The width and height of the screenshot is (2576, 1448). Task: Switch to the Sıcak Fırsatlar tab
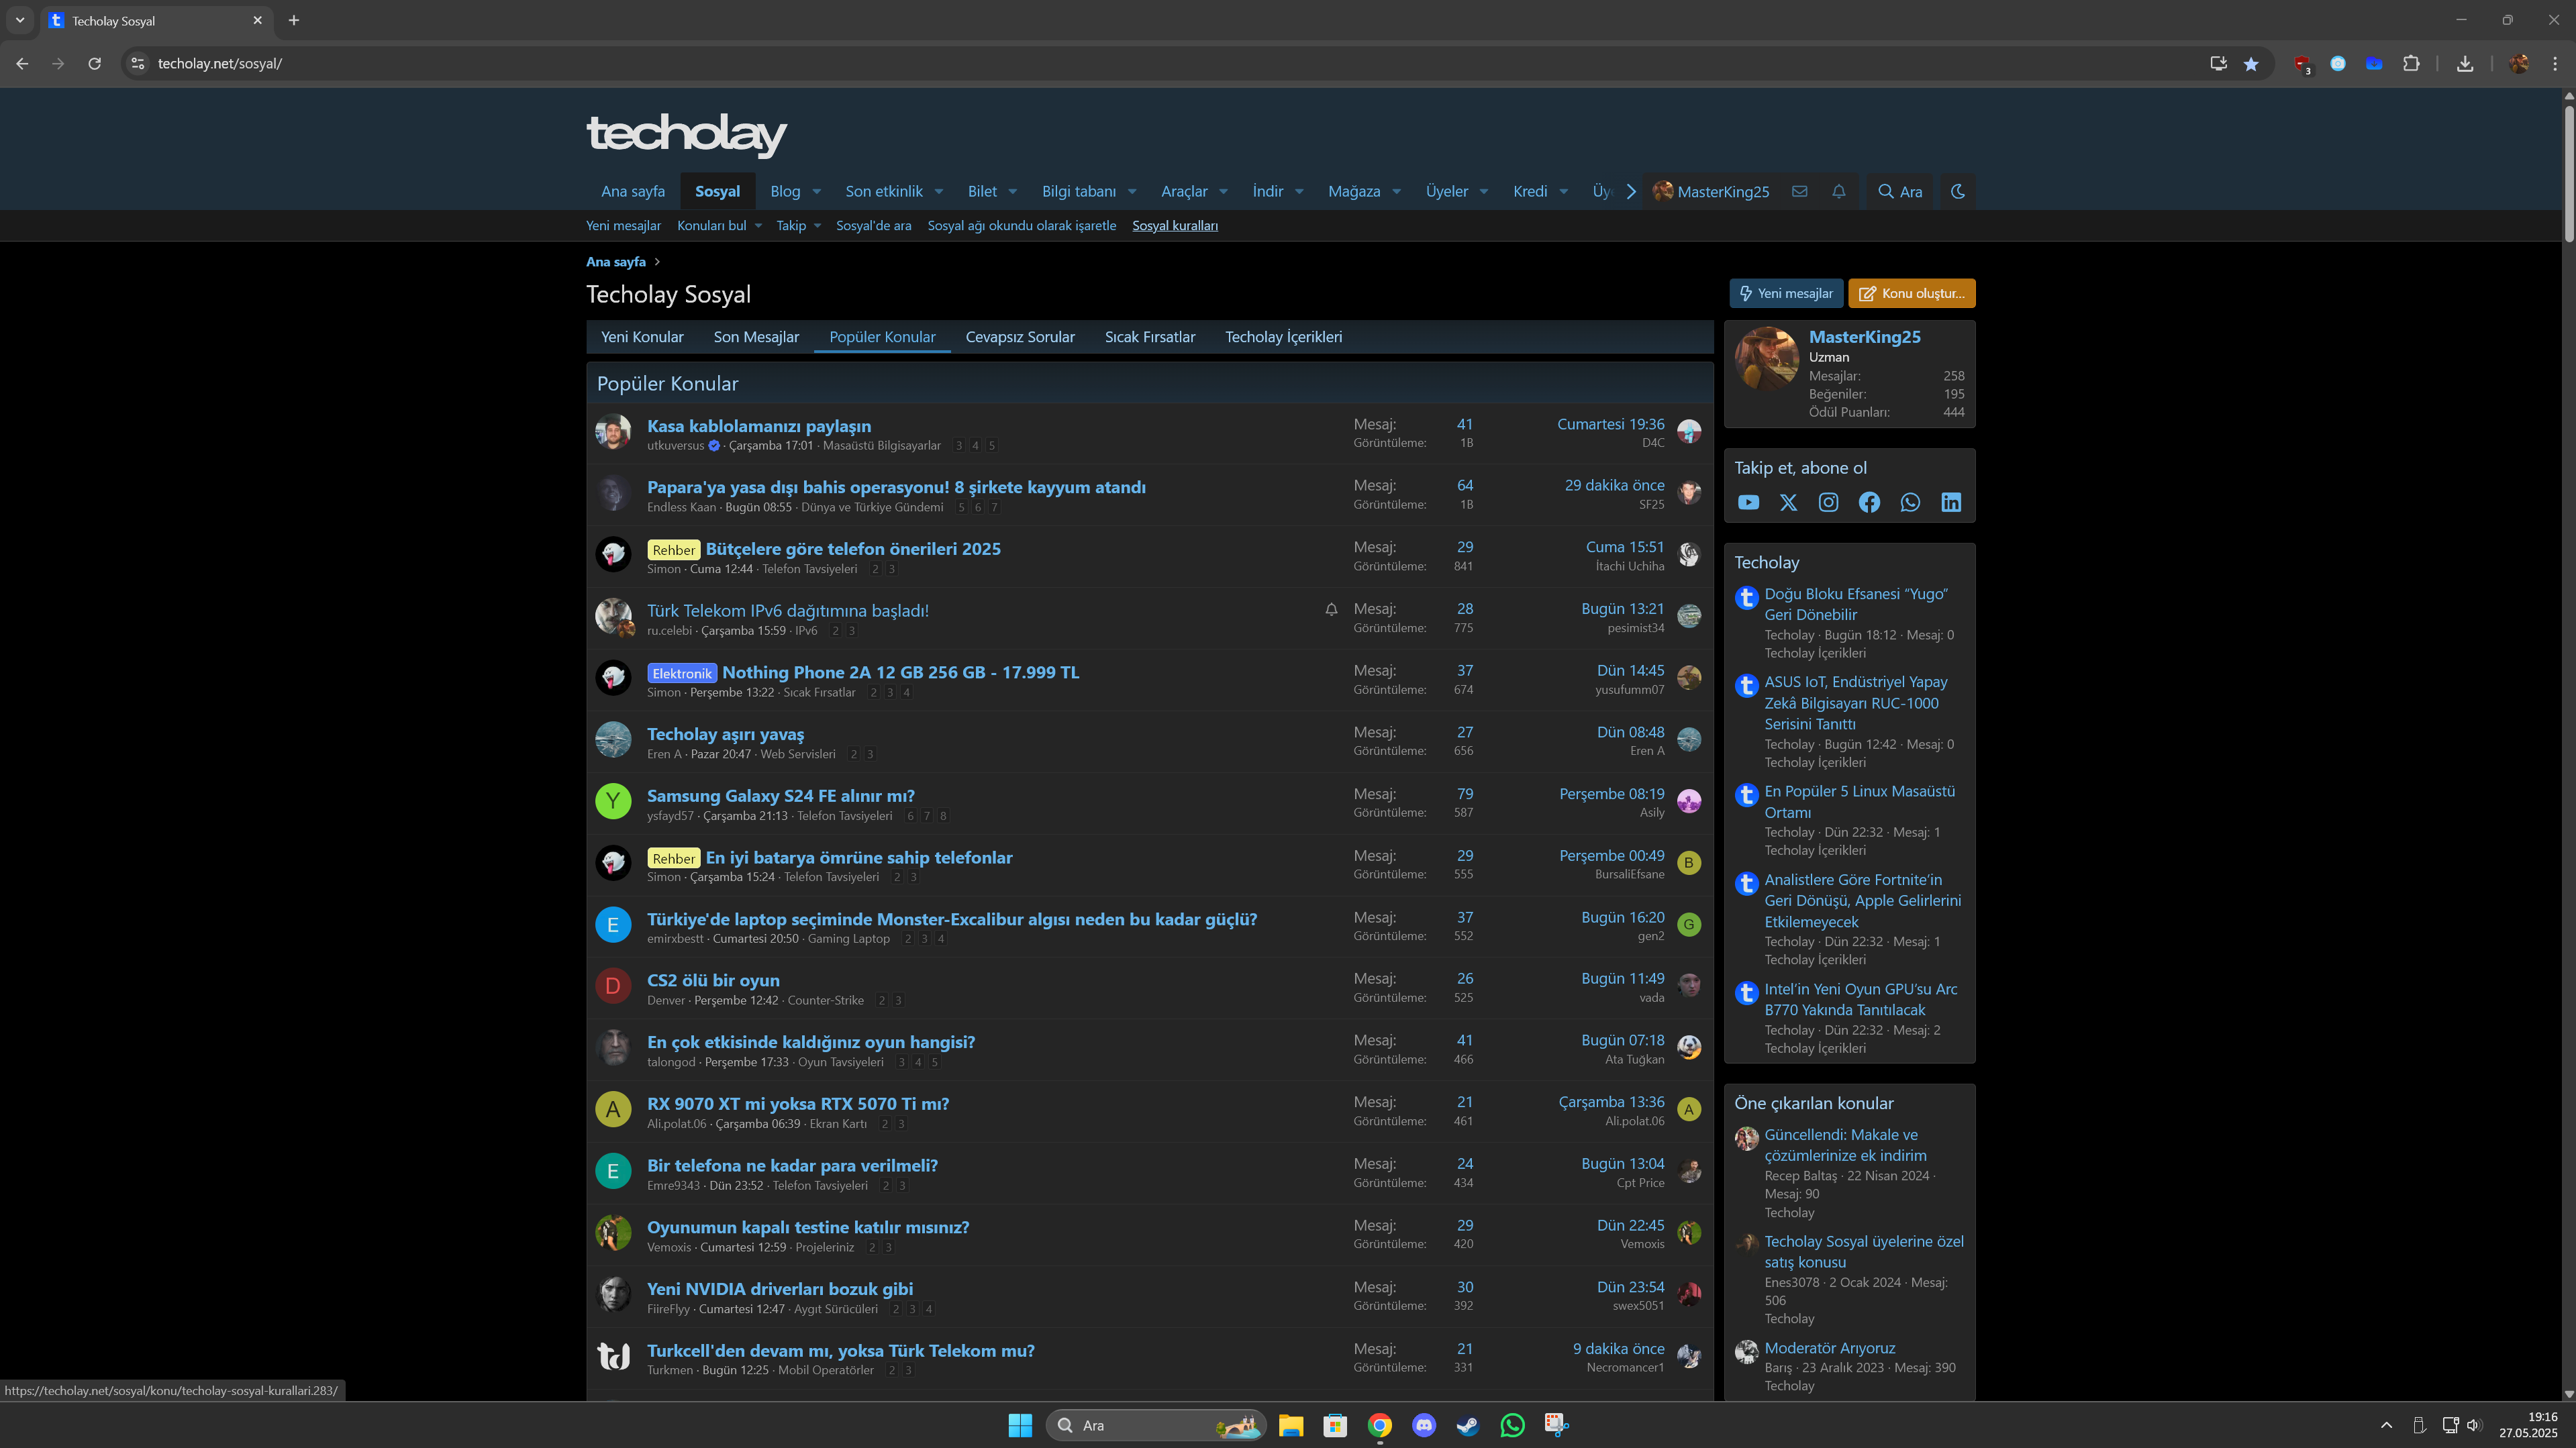click(x=1150, y=337)
